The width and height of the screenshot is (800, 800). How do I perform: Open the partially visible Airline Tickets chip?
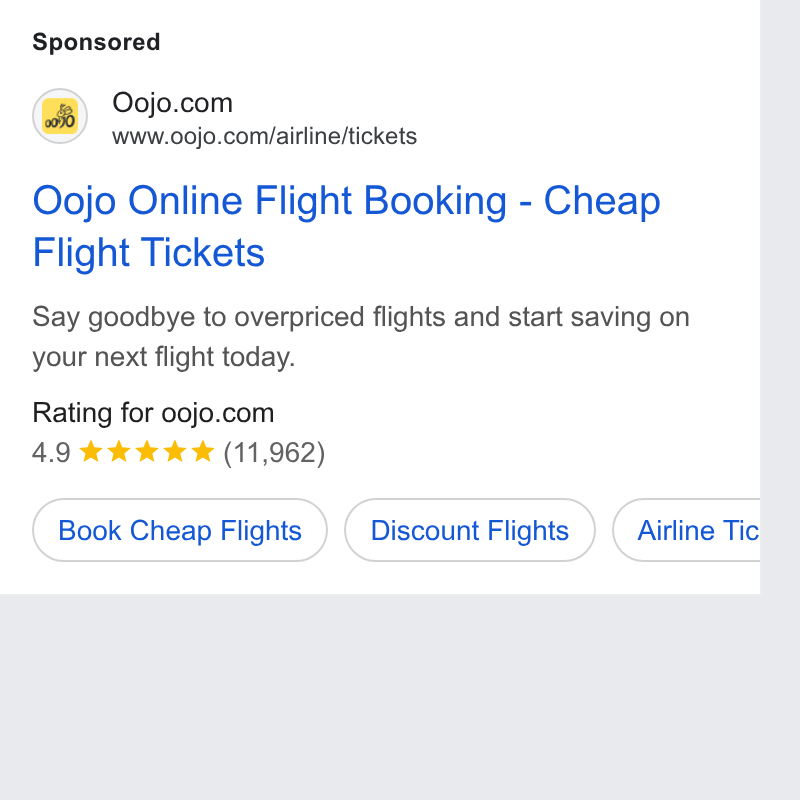686,530
